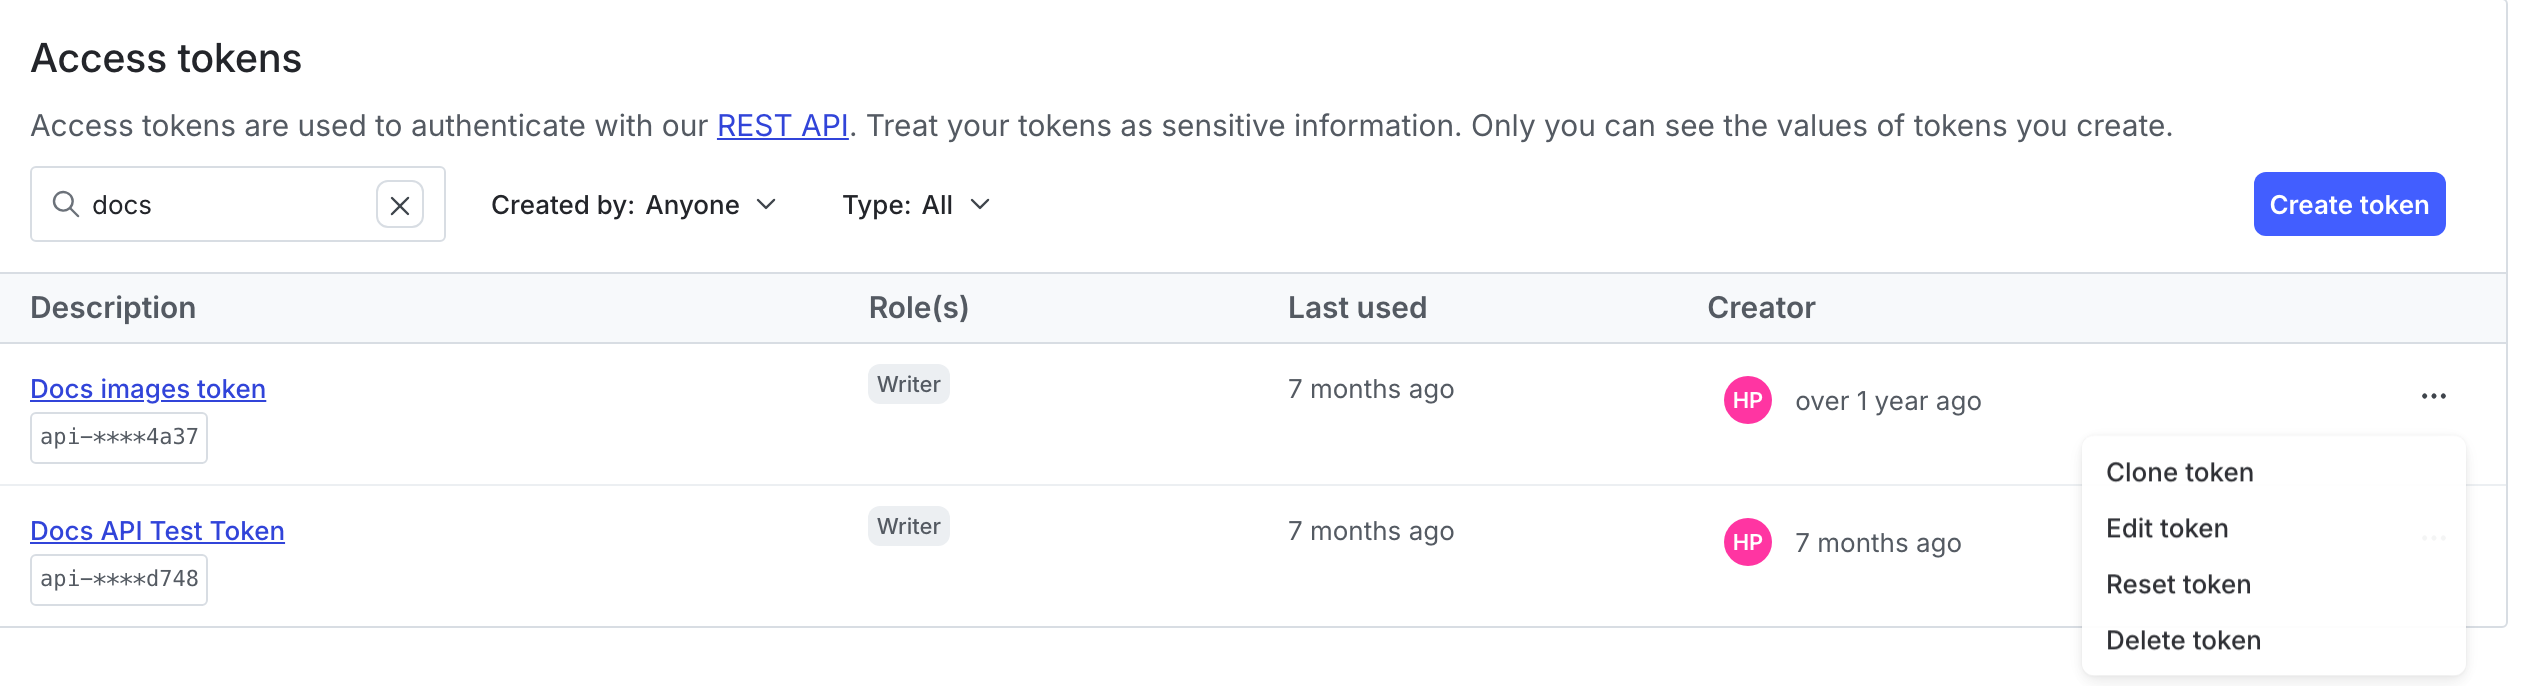Screen dimensions: 2548x686
Task: Click the HP avatar for Docs API Test Token
Action: [1747, 542]
